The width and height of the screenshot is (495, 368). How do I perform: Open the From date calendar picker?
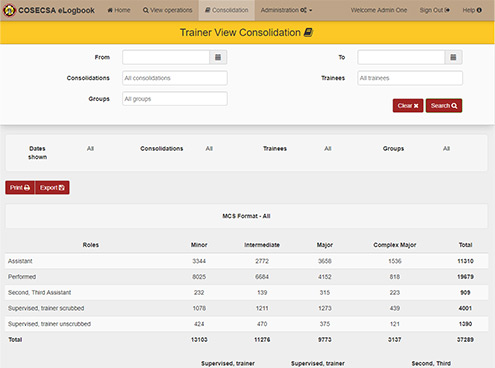tap(218, 57)
